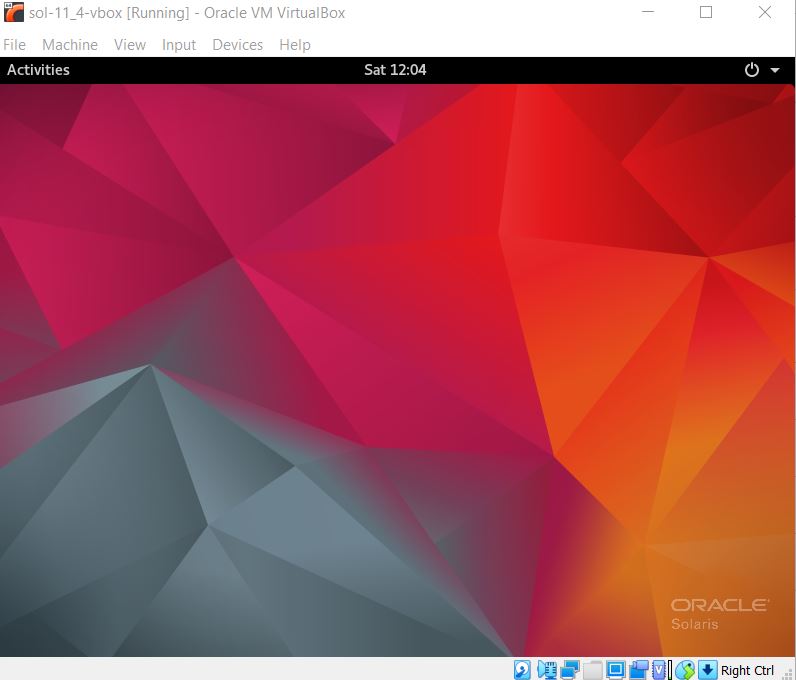Screen dimensions: 796x680
Task: Click the Solaris power icon in top bar
Action: (x=751, y=70)
